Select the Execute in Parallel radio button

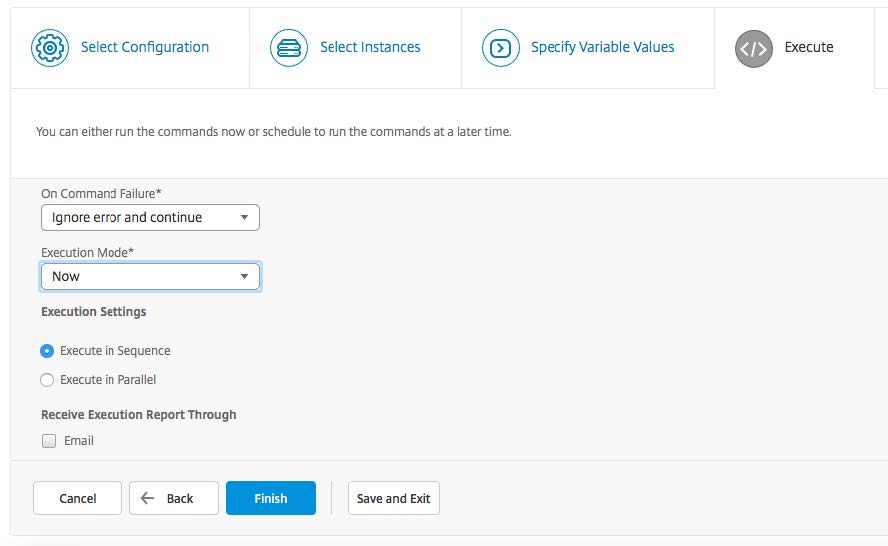click(x=47, y=380)
